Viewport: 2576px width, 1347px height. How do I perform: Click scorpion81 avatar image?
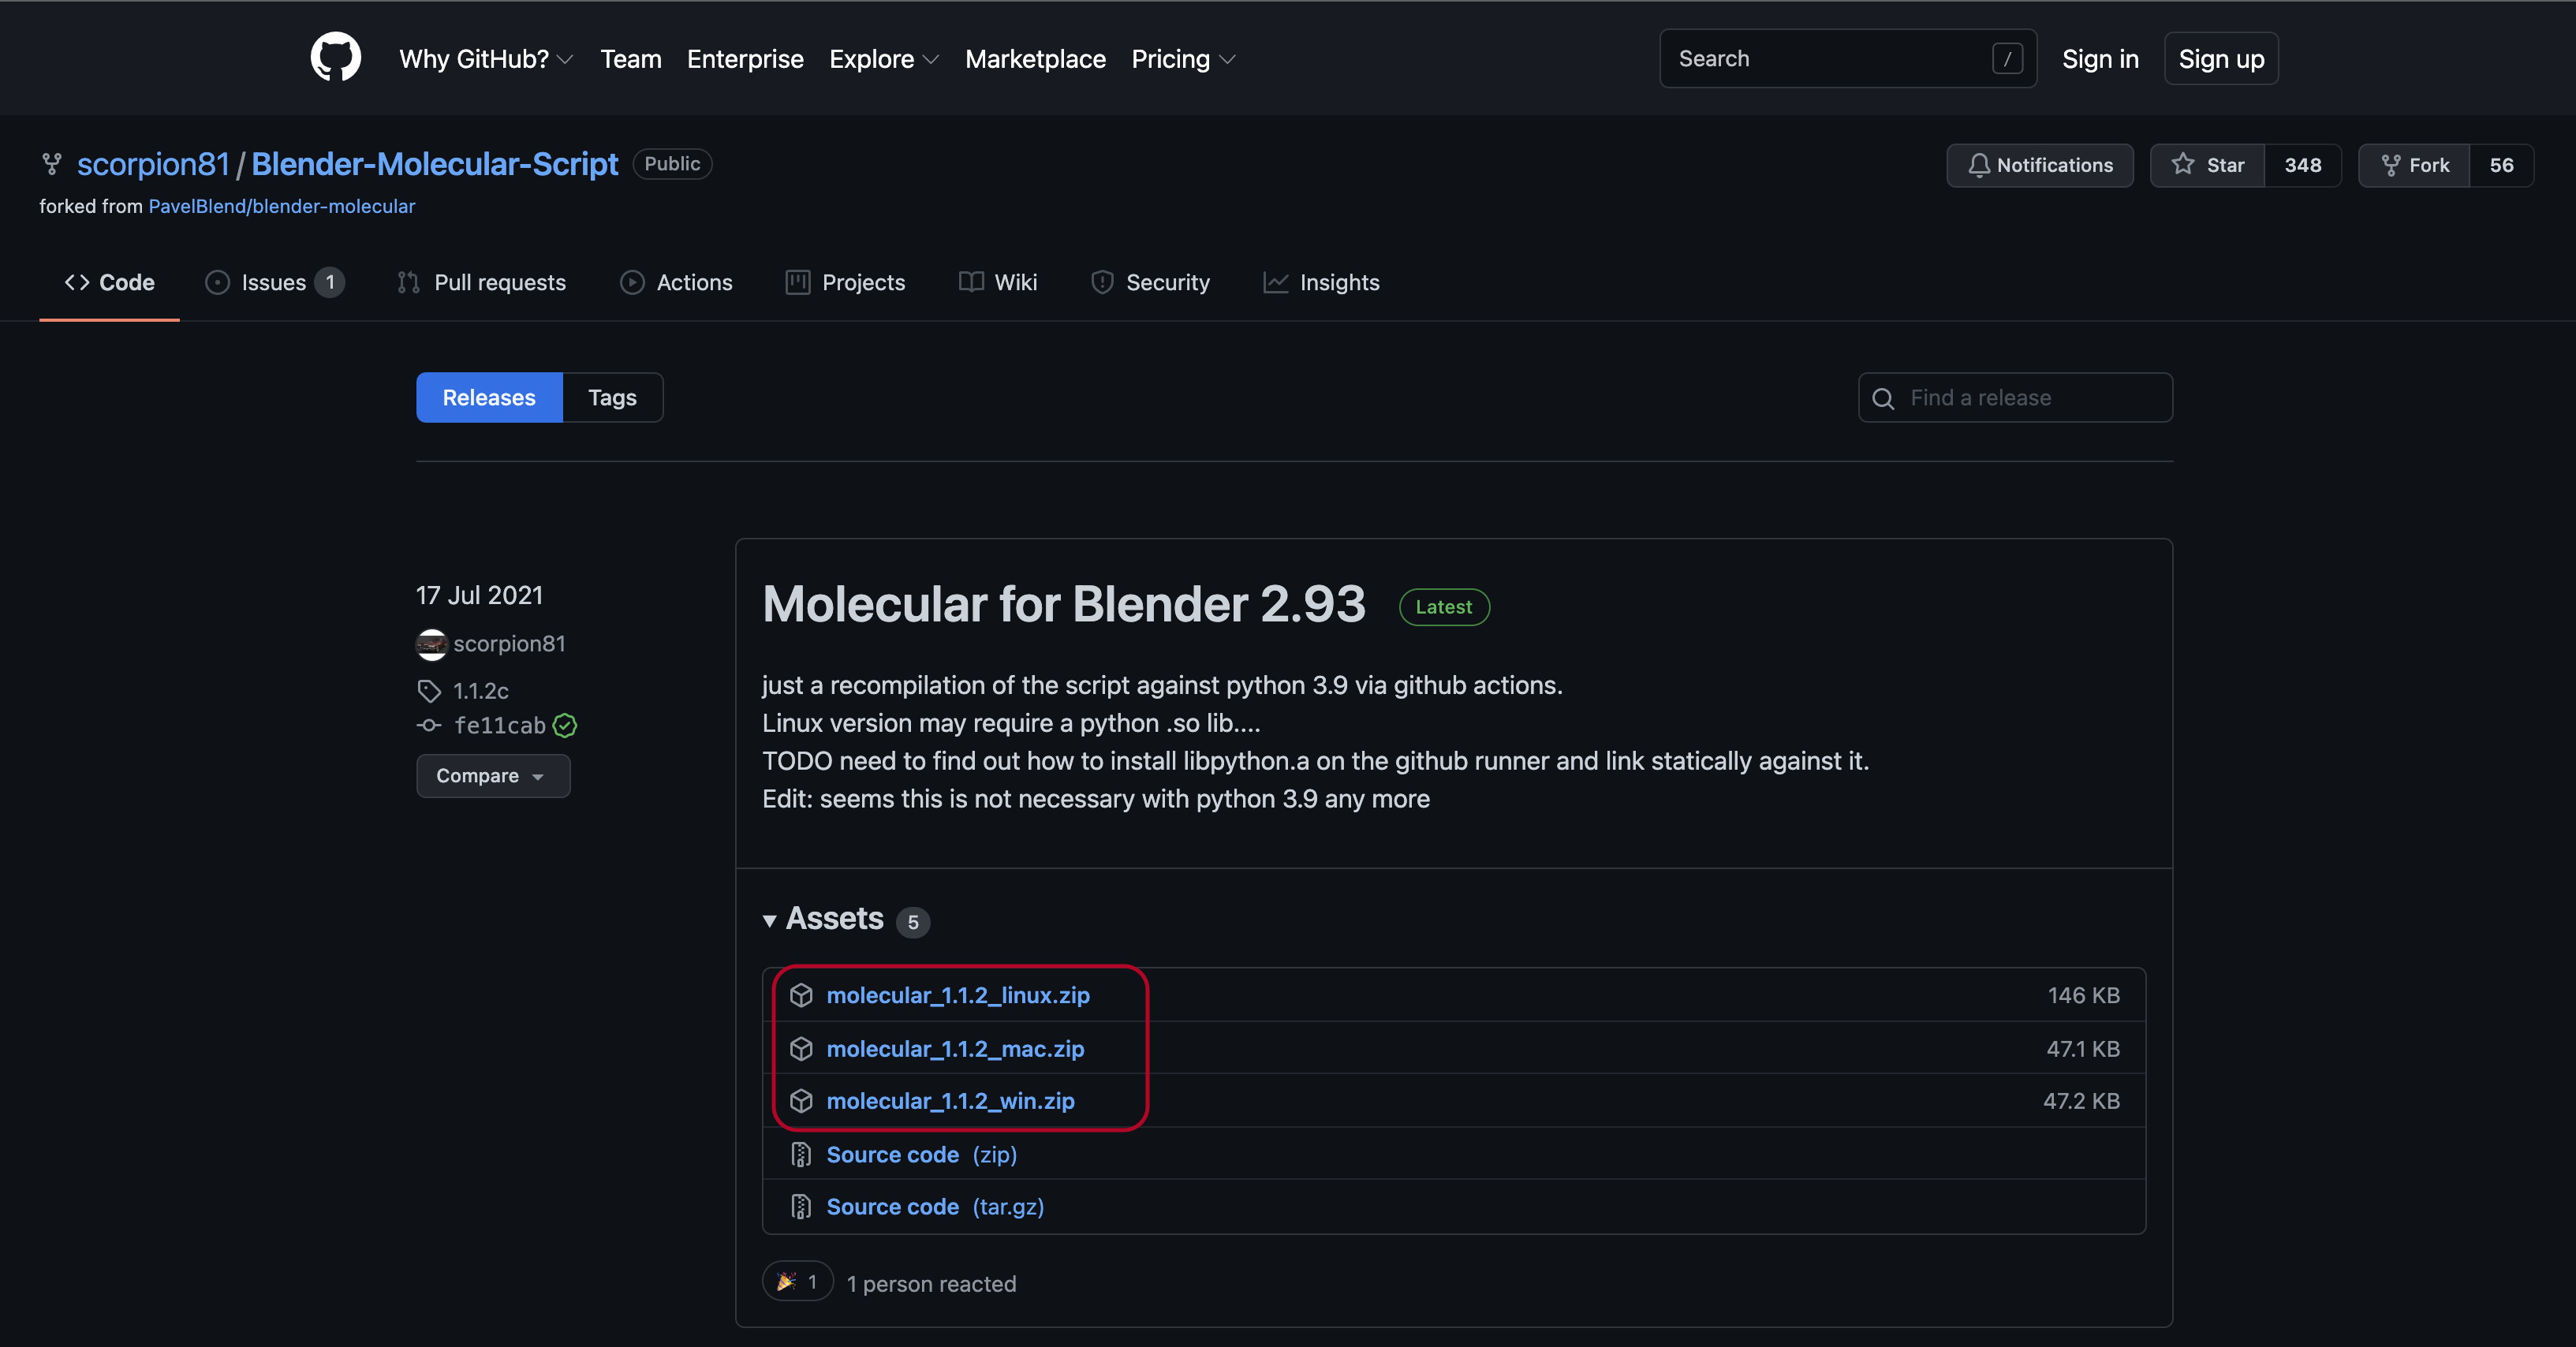click(431, 644)
